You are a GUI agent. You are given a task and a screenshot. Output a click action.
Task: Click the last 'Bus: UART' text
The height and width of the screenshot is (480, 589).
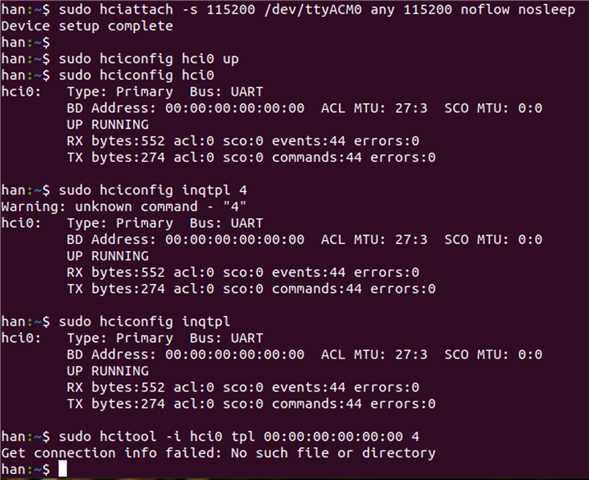(227, 338)
